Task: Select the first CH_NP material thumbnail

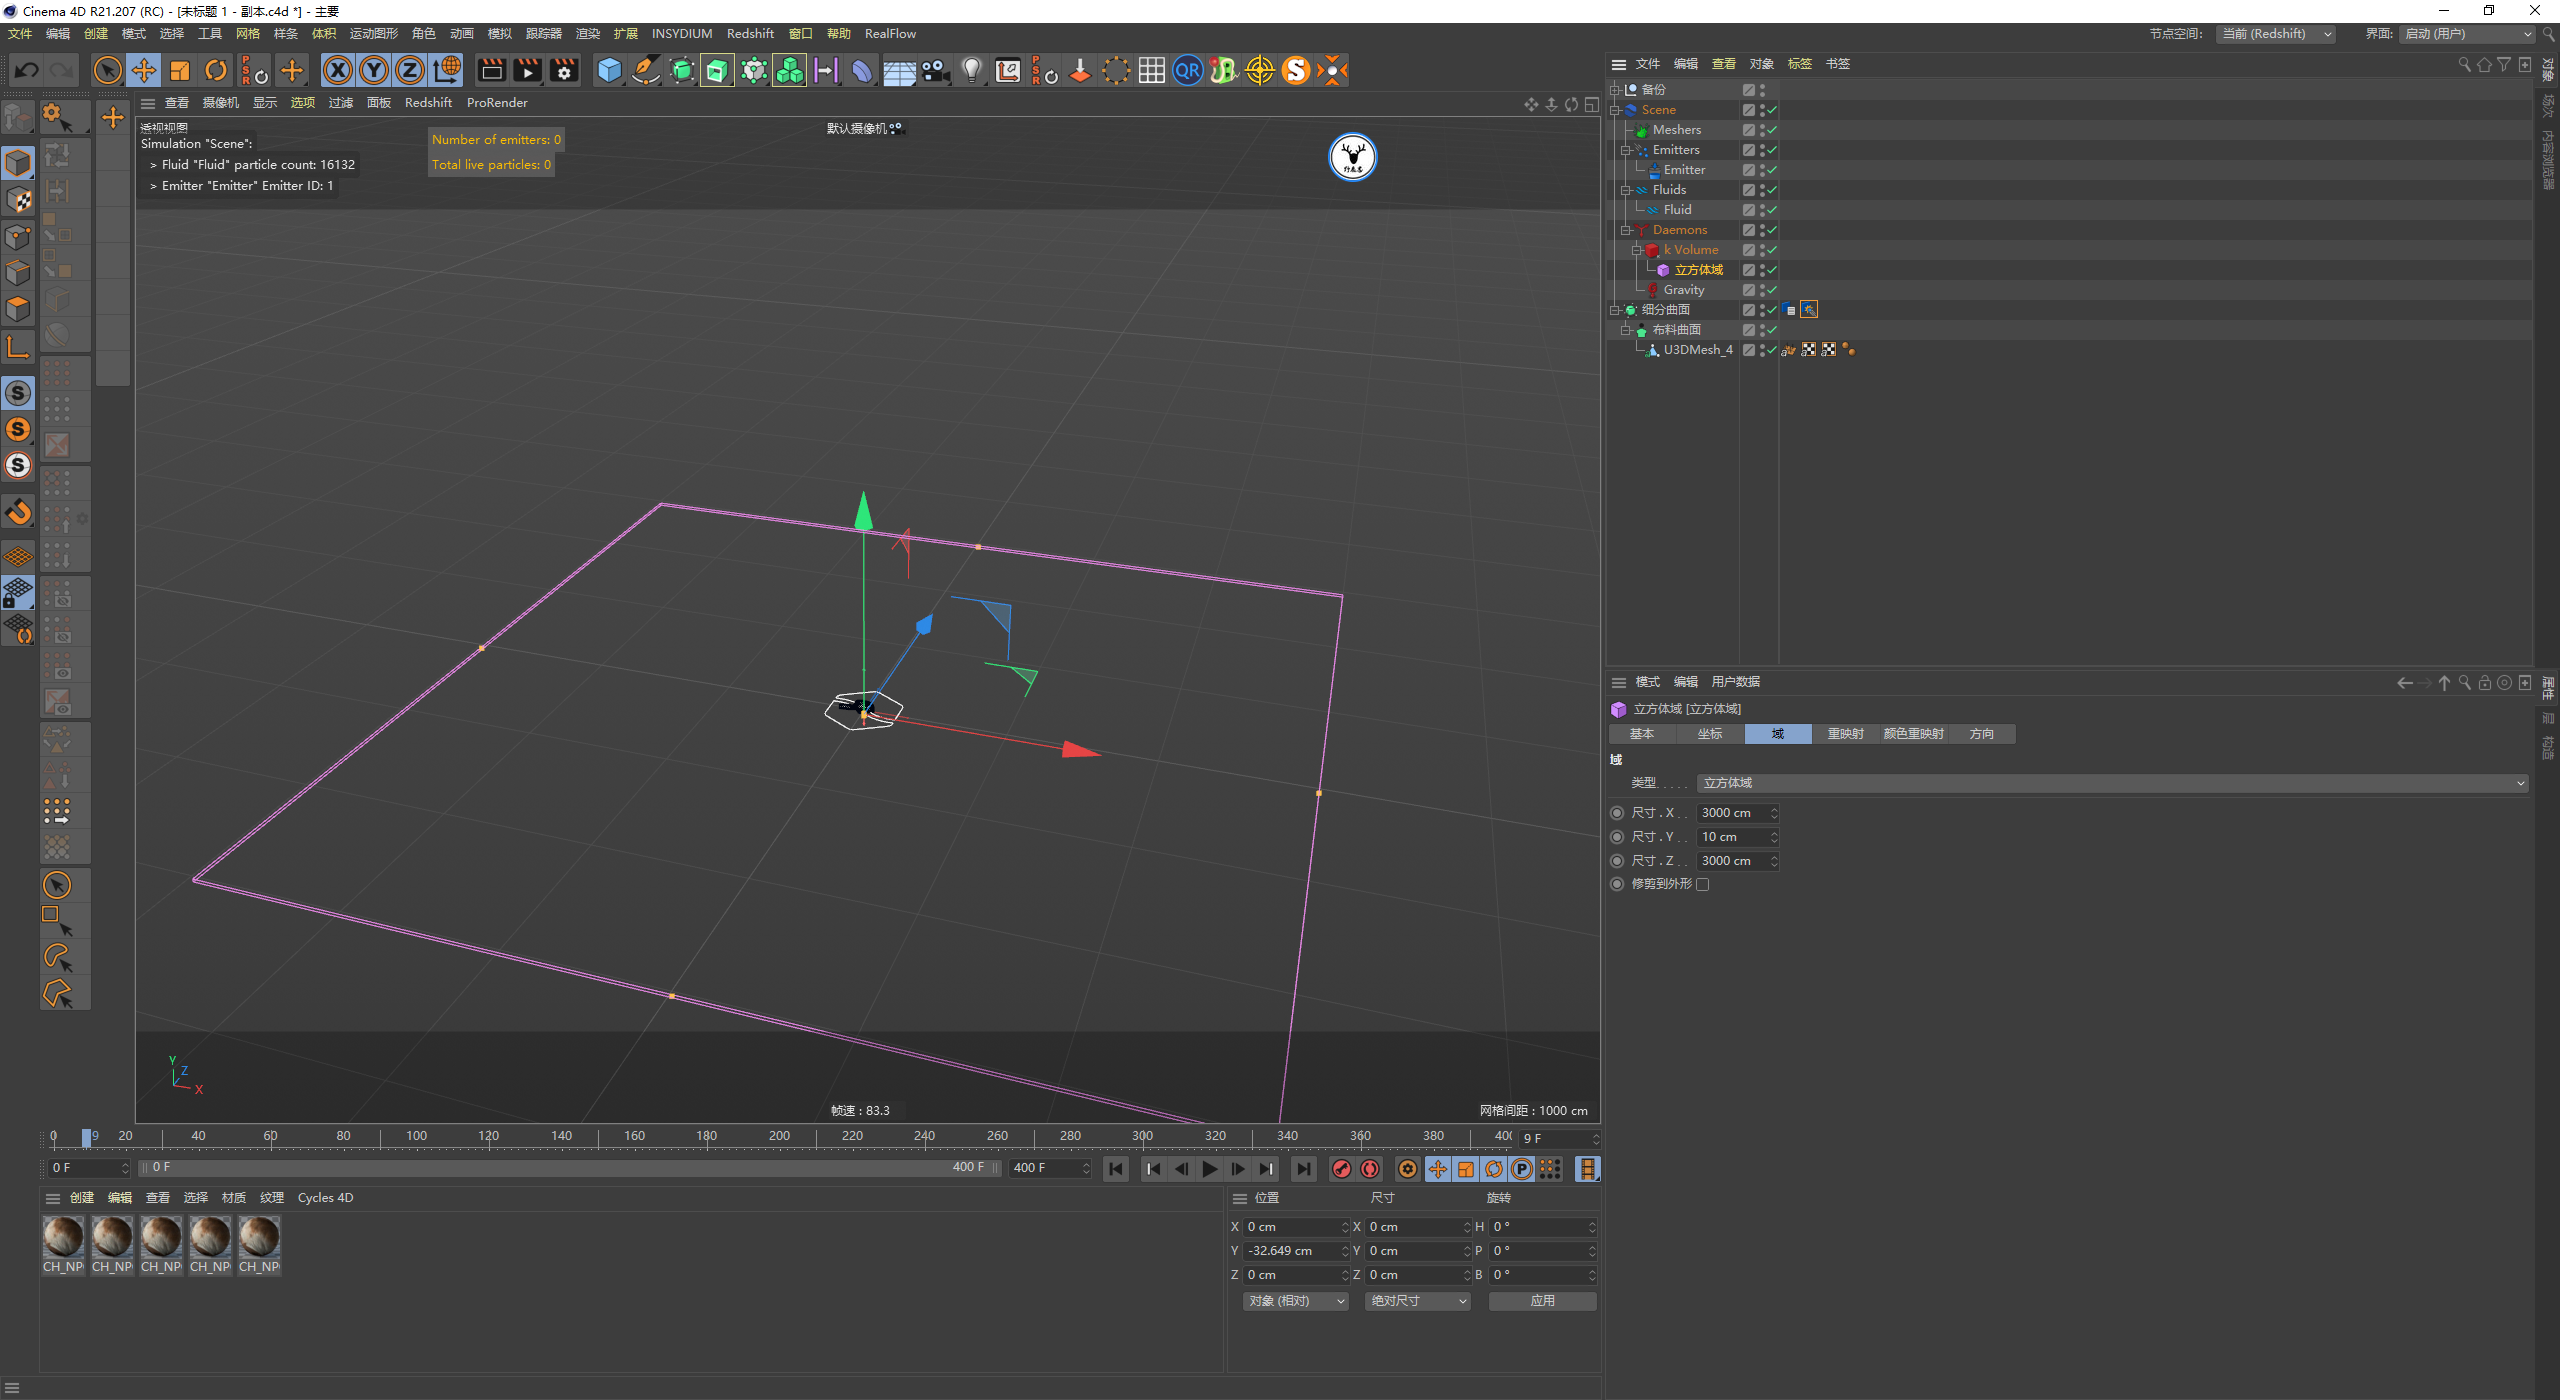Action: click(x=63, y=1237)
